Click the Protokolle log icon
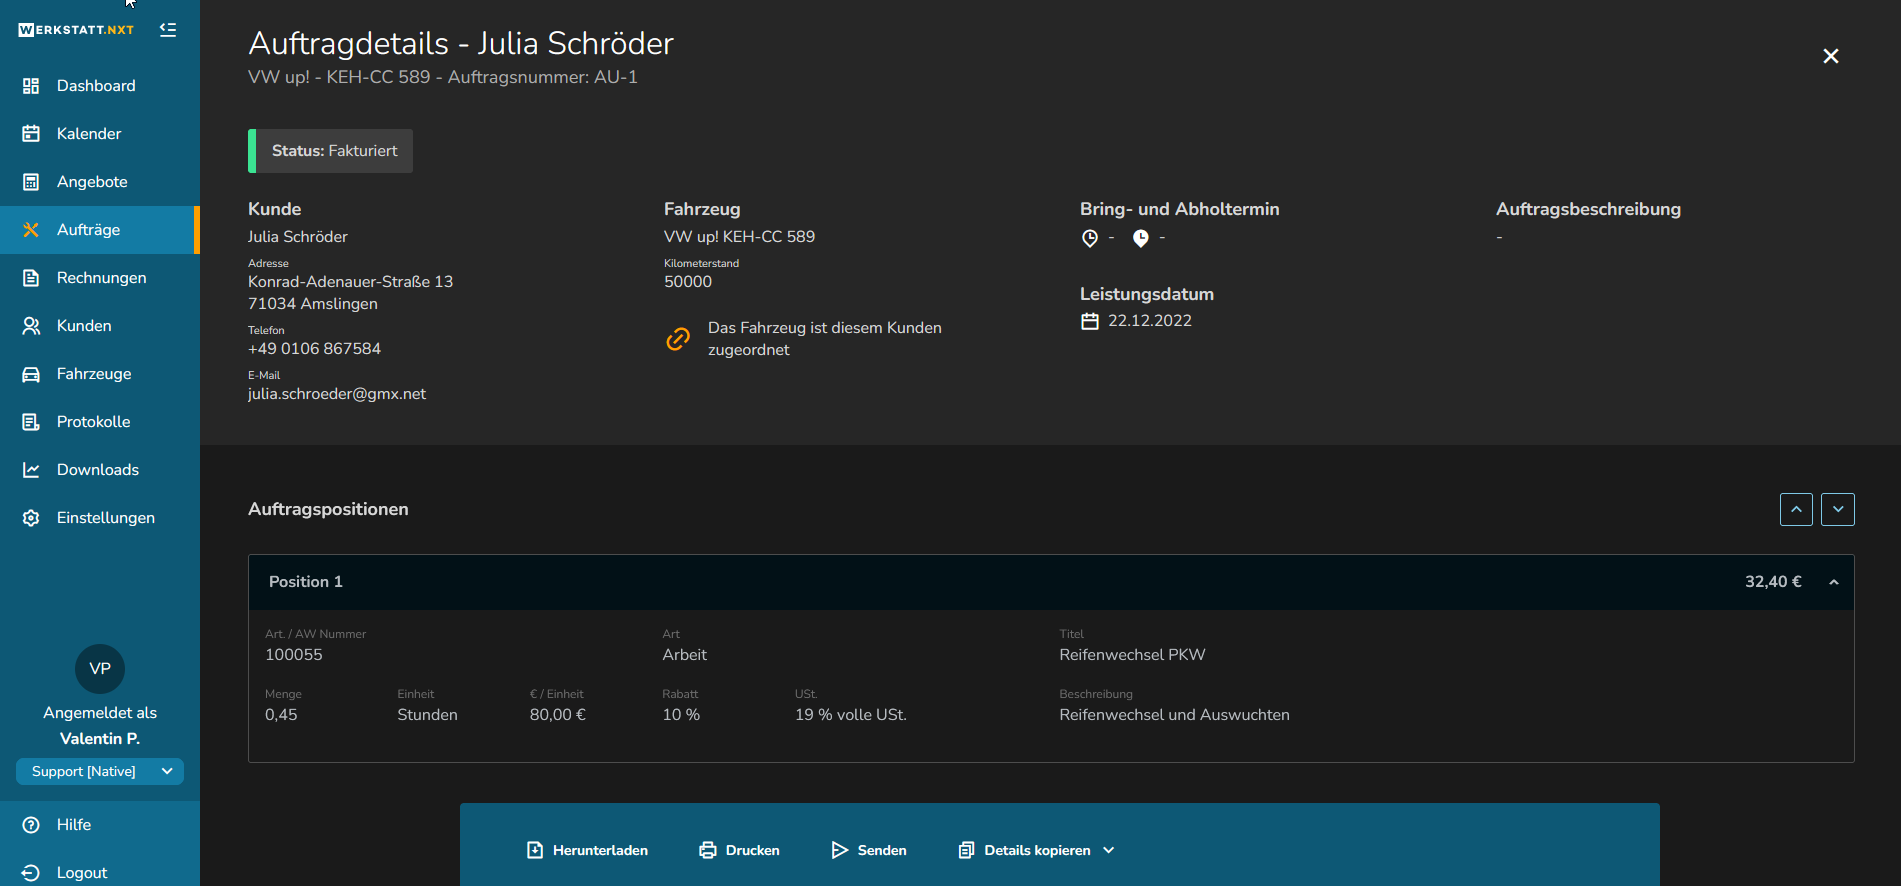The width and height of the screenshot is (1901, 886). coord(31,422)
